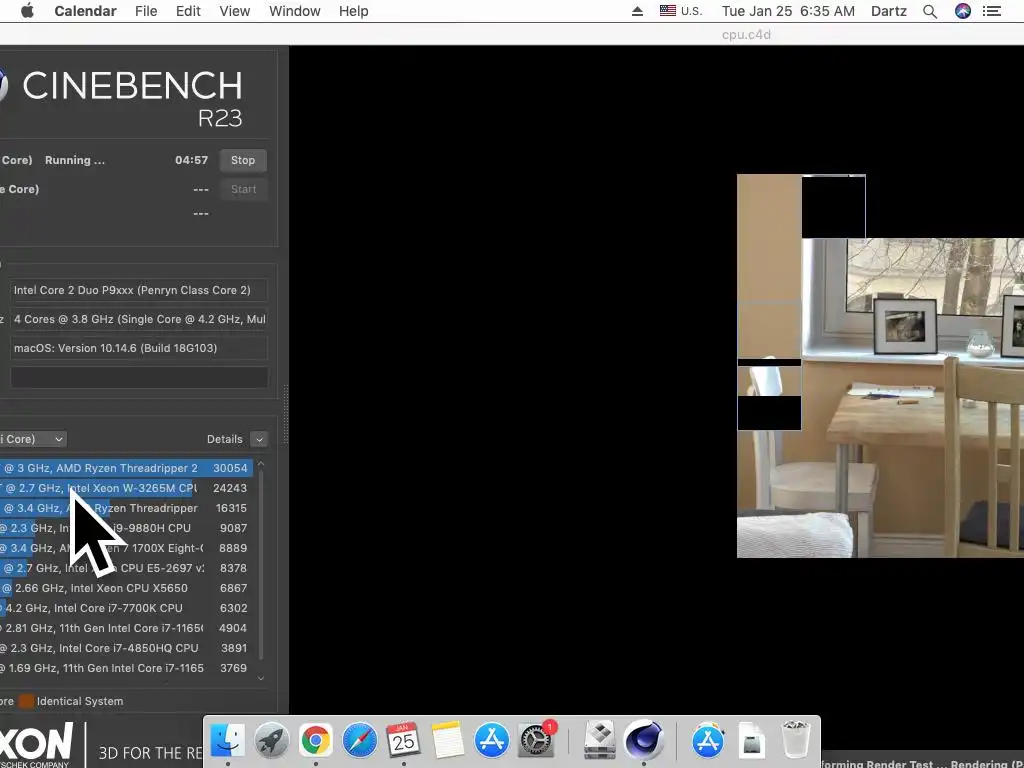Open the U.S. input source flag menu
The image size is (1024, 768).
[x=680, y=11]
